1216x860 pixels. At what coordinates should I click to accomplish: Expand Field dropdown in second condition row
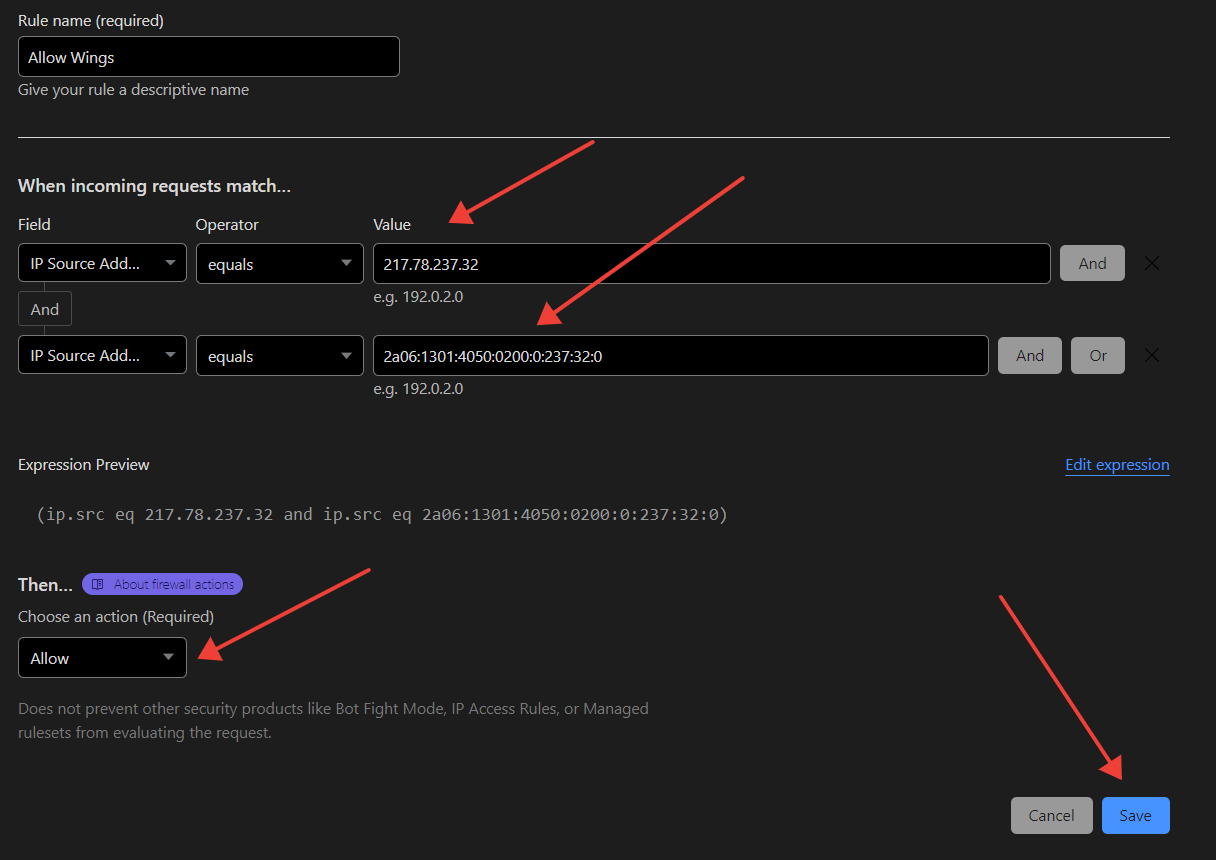coord(102,355)
